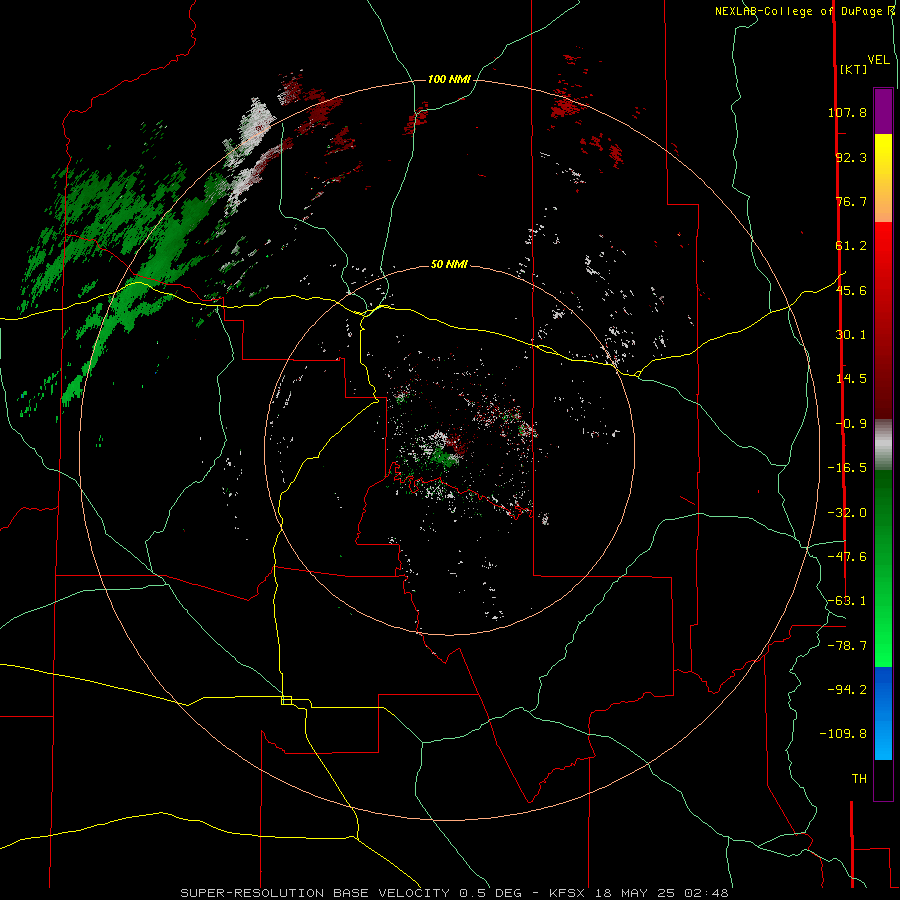Select the 45.6 scale value

(851, 290)
